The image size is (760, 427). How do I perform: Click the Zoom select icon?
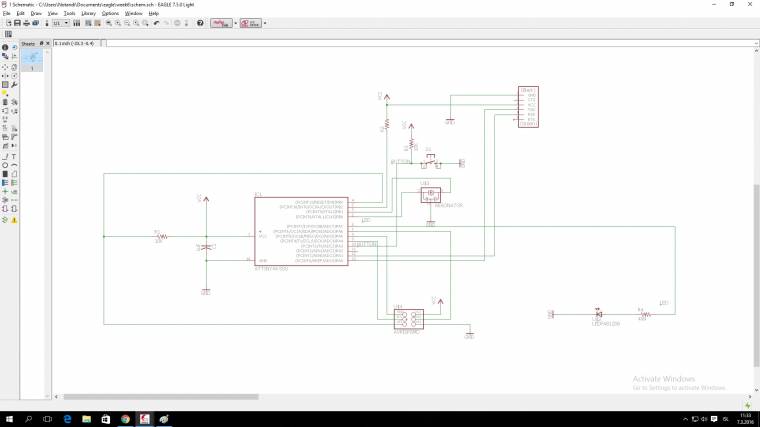pos(145,23)
